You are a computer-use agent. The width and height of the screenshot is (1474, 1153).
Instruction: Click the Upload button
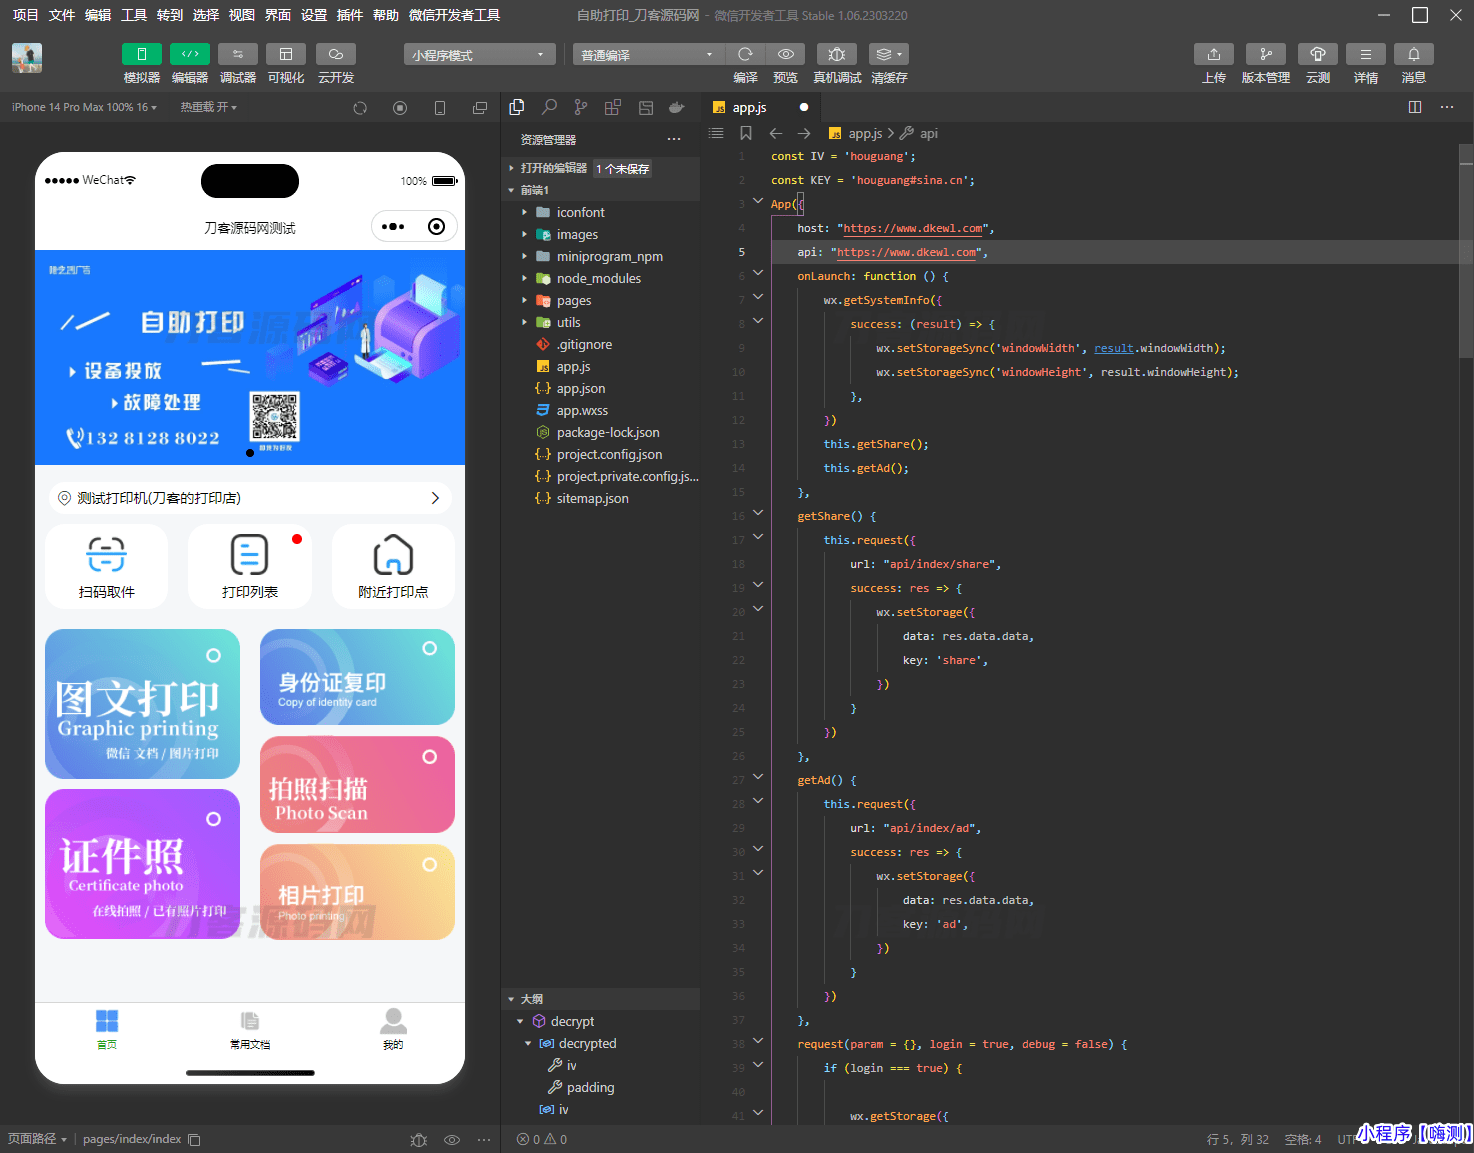[1214, 54]
